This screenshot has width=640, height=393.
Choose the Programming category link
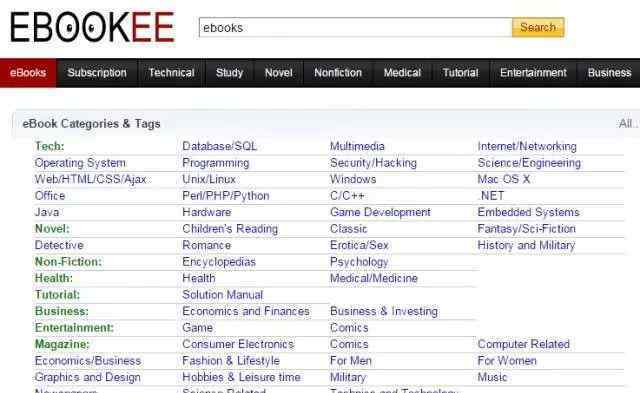(x=216, y=163)
